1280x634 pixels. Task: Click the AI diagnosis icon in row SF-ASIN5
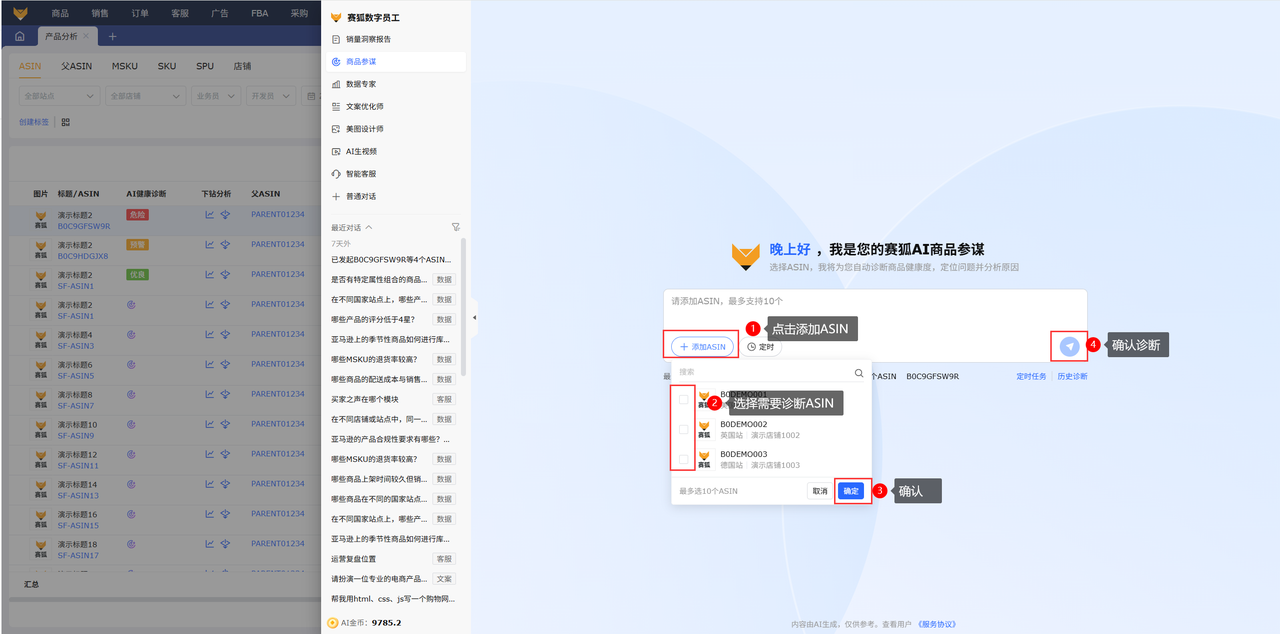pos(131,364)
